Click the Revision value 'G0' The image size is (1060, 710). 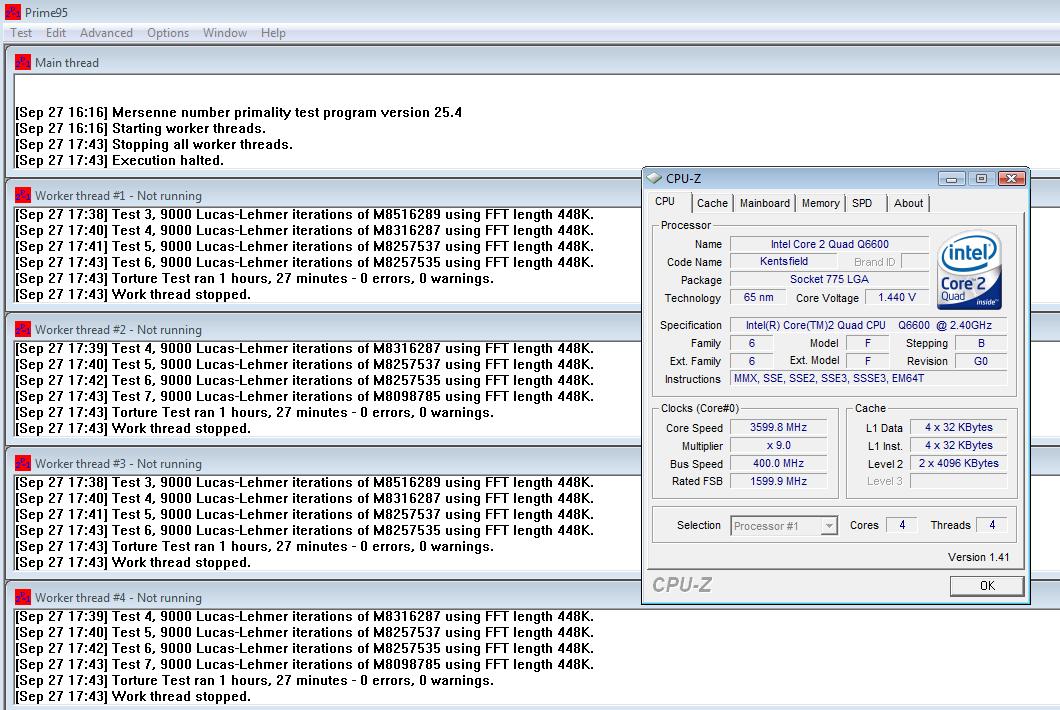tap(981, 361)
